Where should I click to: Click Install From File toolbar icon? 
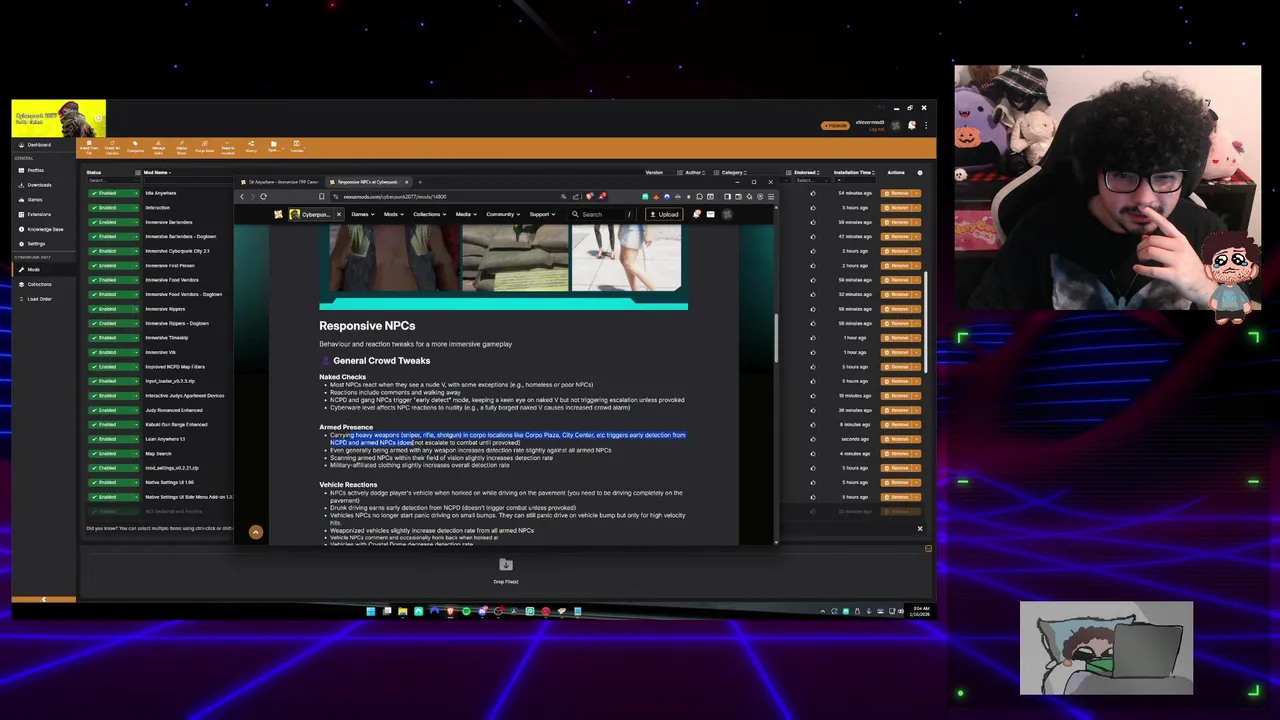point(89,147)
